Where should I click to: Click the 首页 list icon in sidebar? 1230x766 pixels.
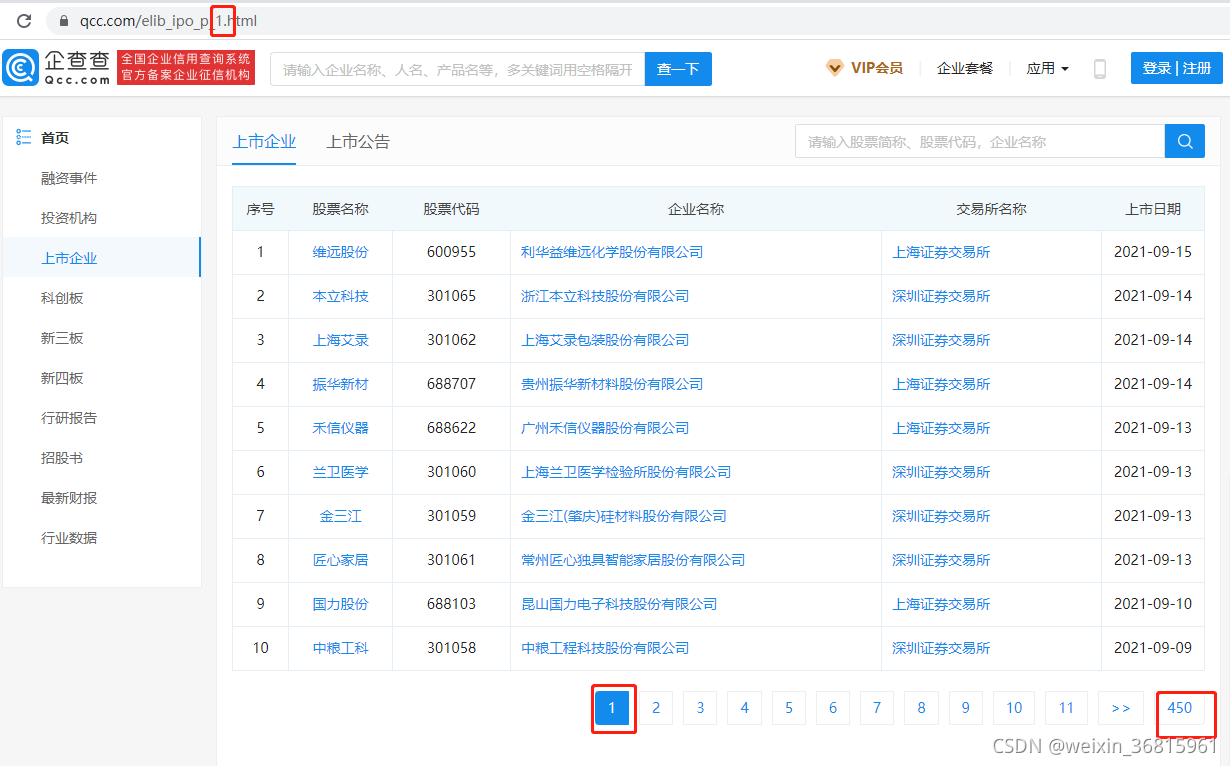pyautogui.click(x=24, y=138)
